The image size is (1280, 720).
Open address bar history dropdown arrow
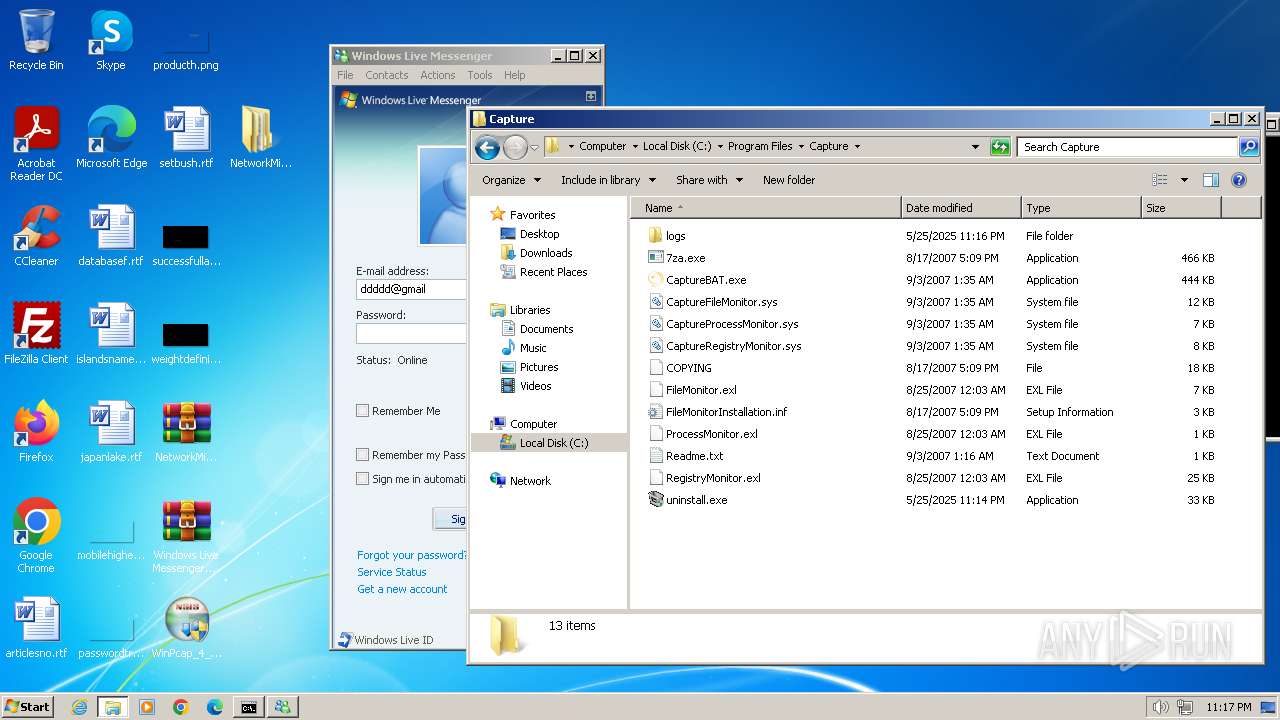click(x=976, y=147)
